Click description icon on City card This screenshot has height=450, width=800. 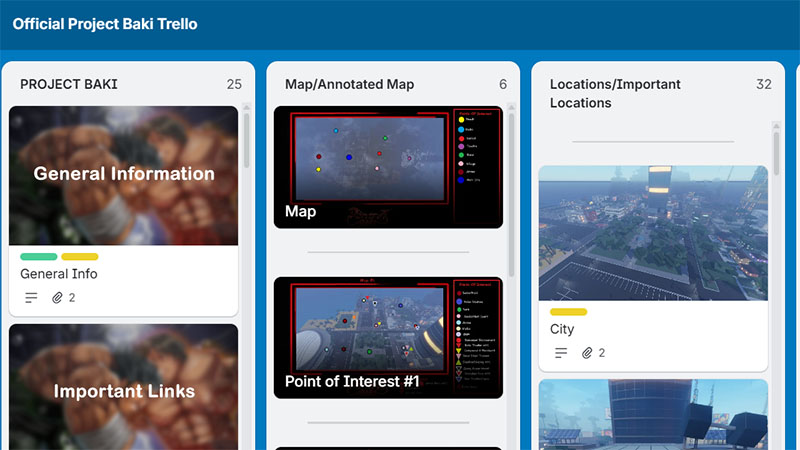(x=561, y=353)
